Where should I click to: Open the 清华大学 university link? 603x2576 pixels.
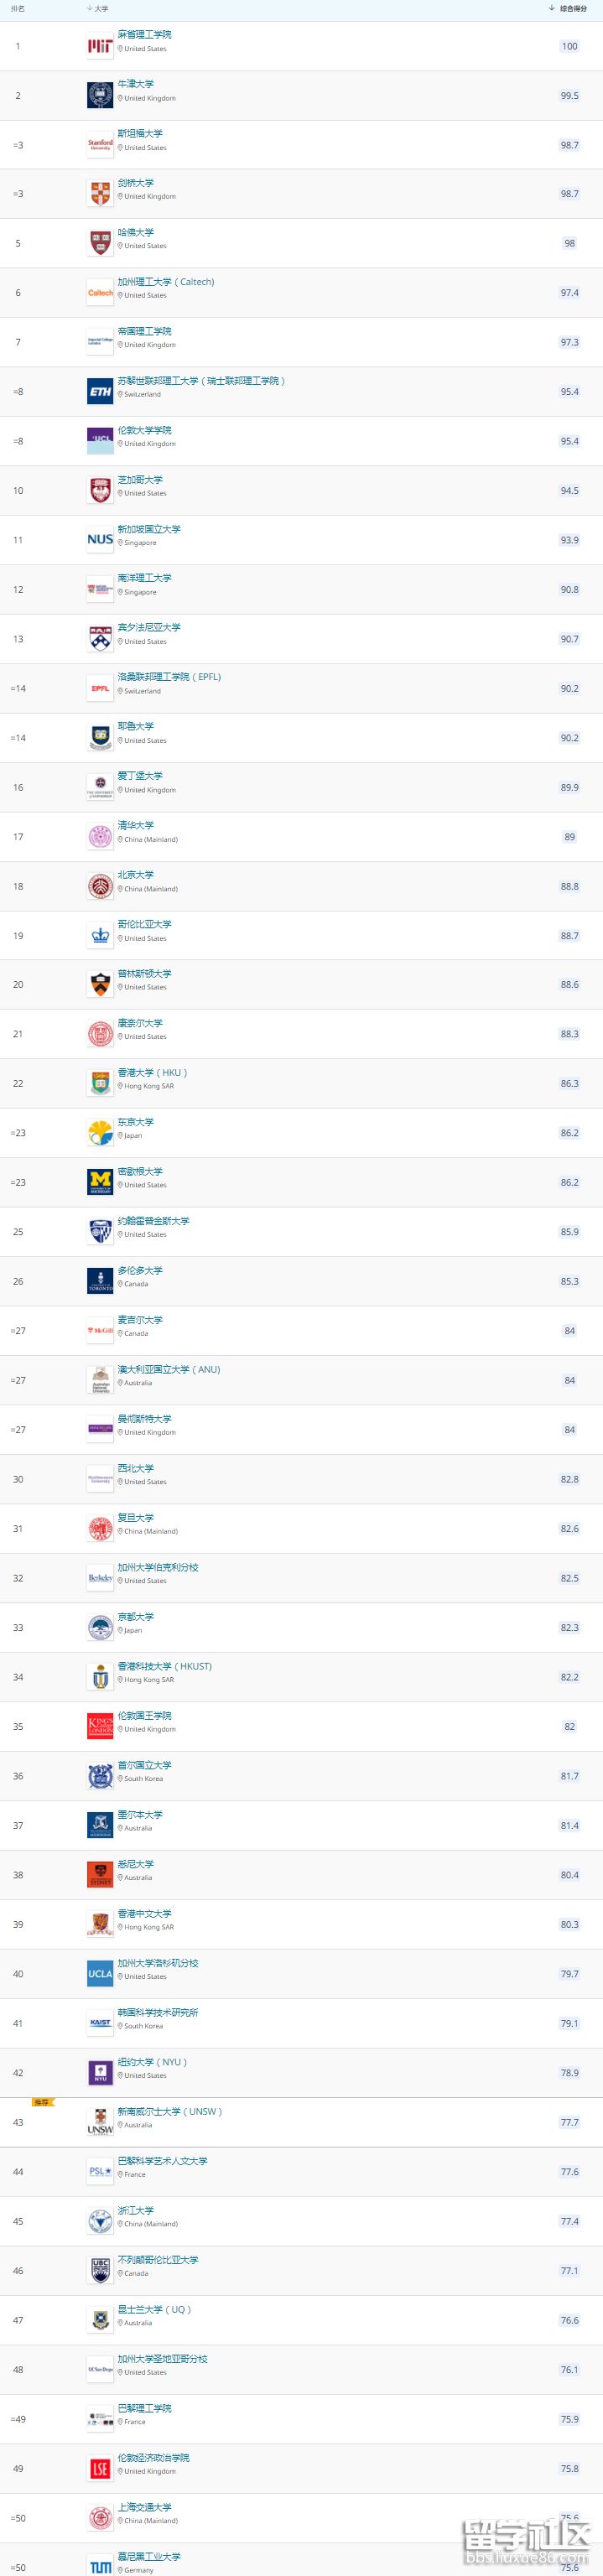click(136, 825)
